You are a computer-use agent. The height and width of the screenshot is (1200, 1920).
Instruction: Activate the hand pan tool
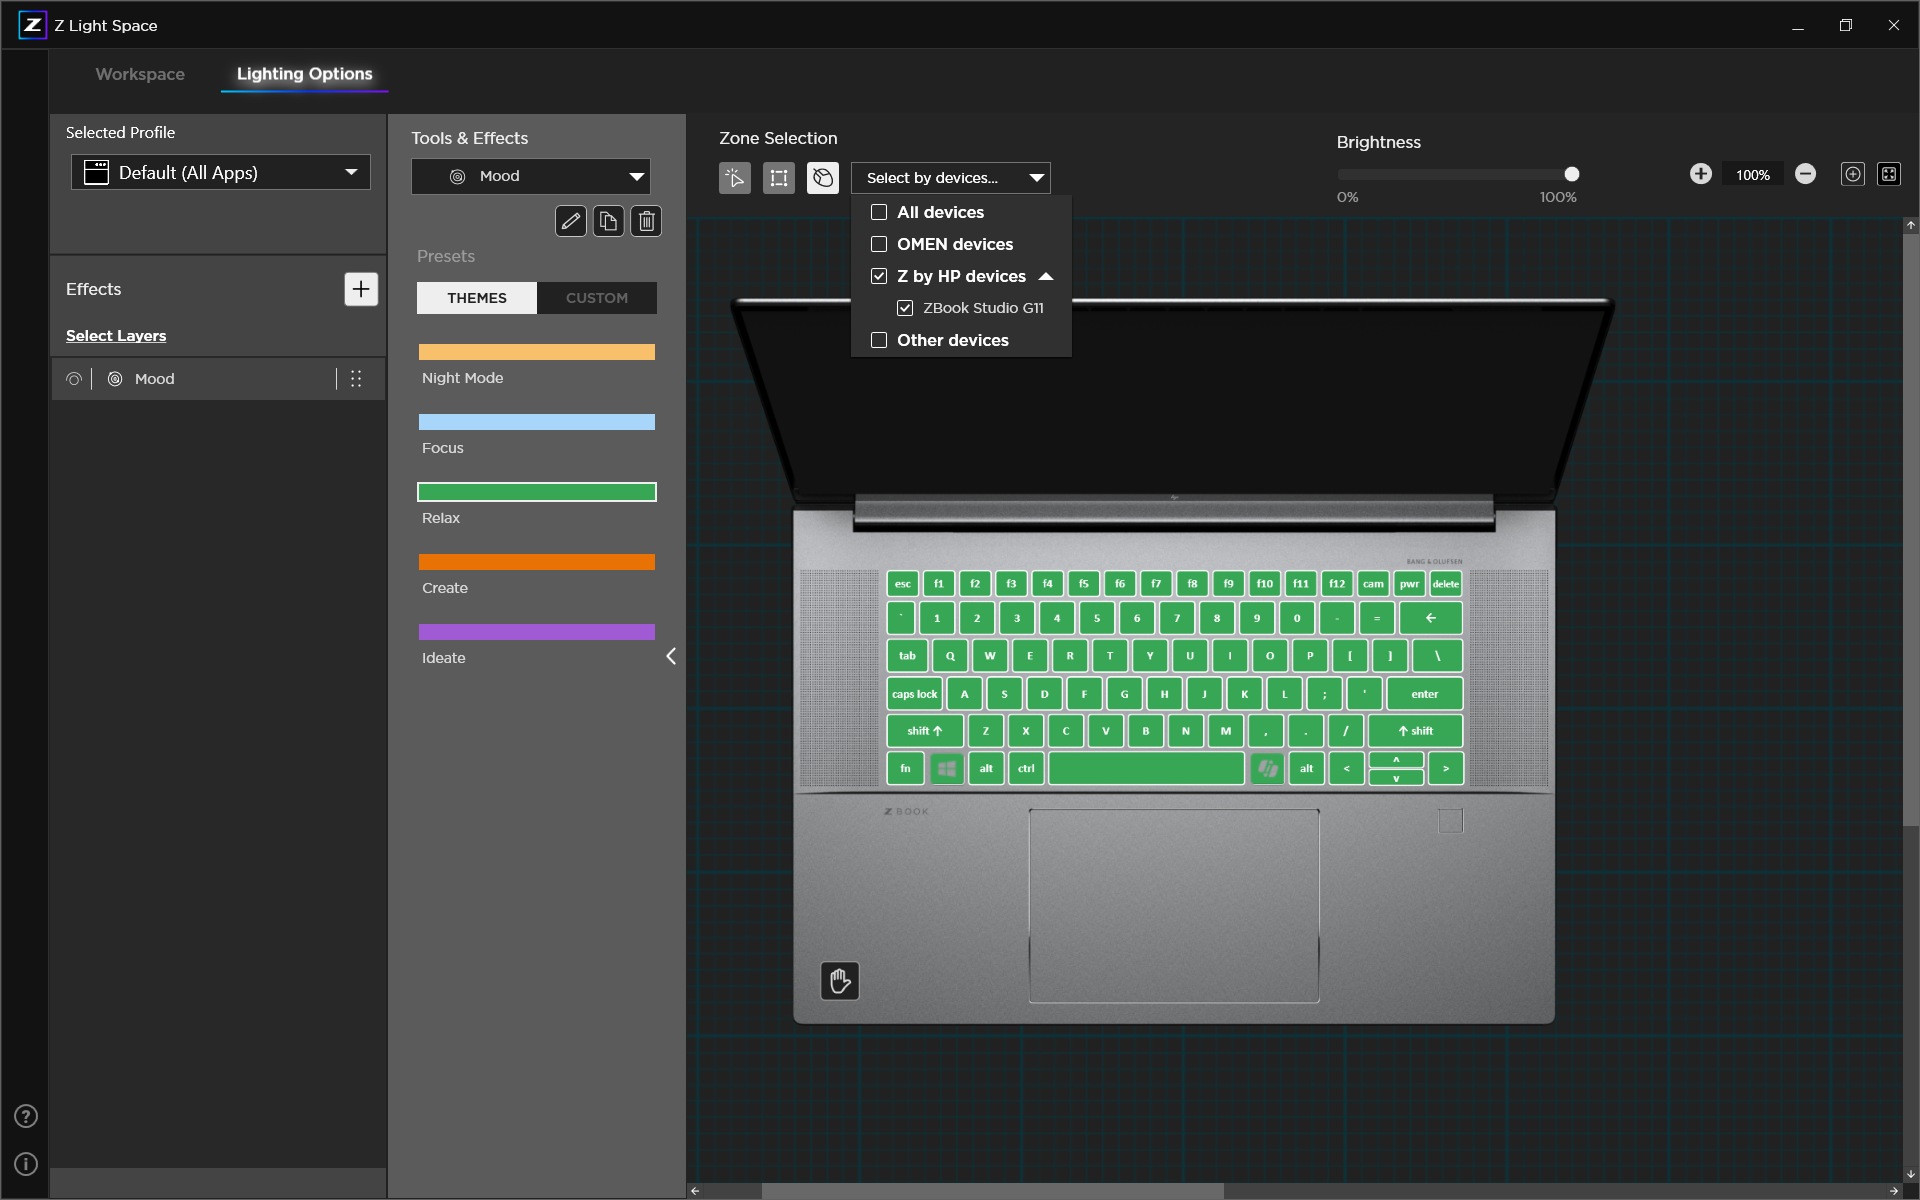click(839, 981)
